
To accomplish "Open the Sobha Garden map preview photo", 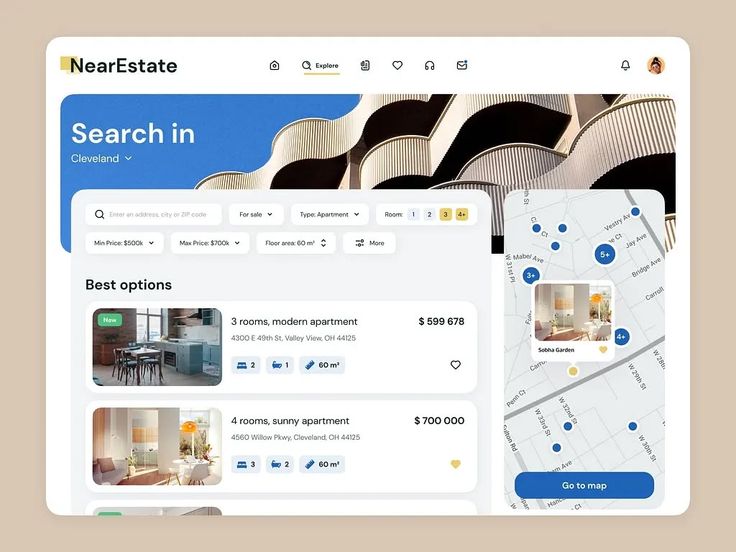I will click(x=573, y=312).
